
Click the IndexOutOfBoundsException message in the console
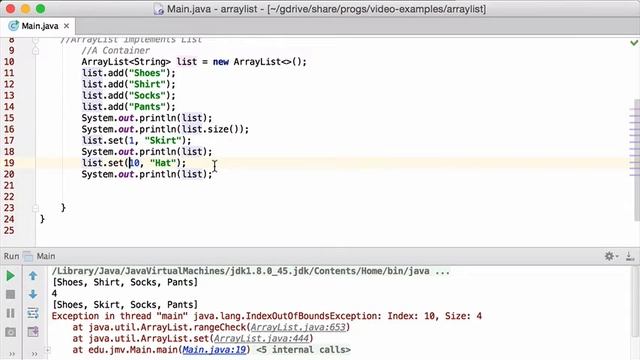click(x=267, y=316)
